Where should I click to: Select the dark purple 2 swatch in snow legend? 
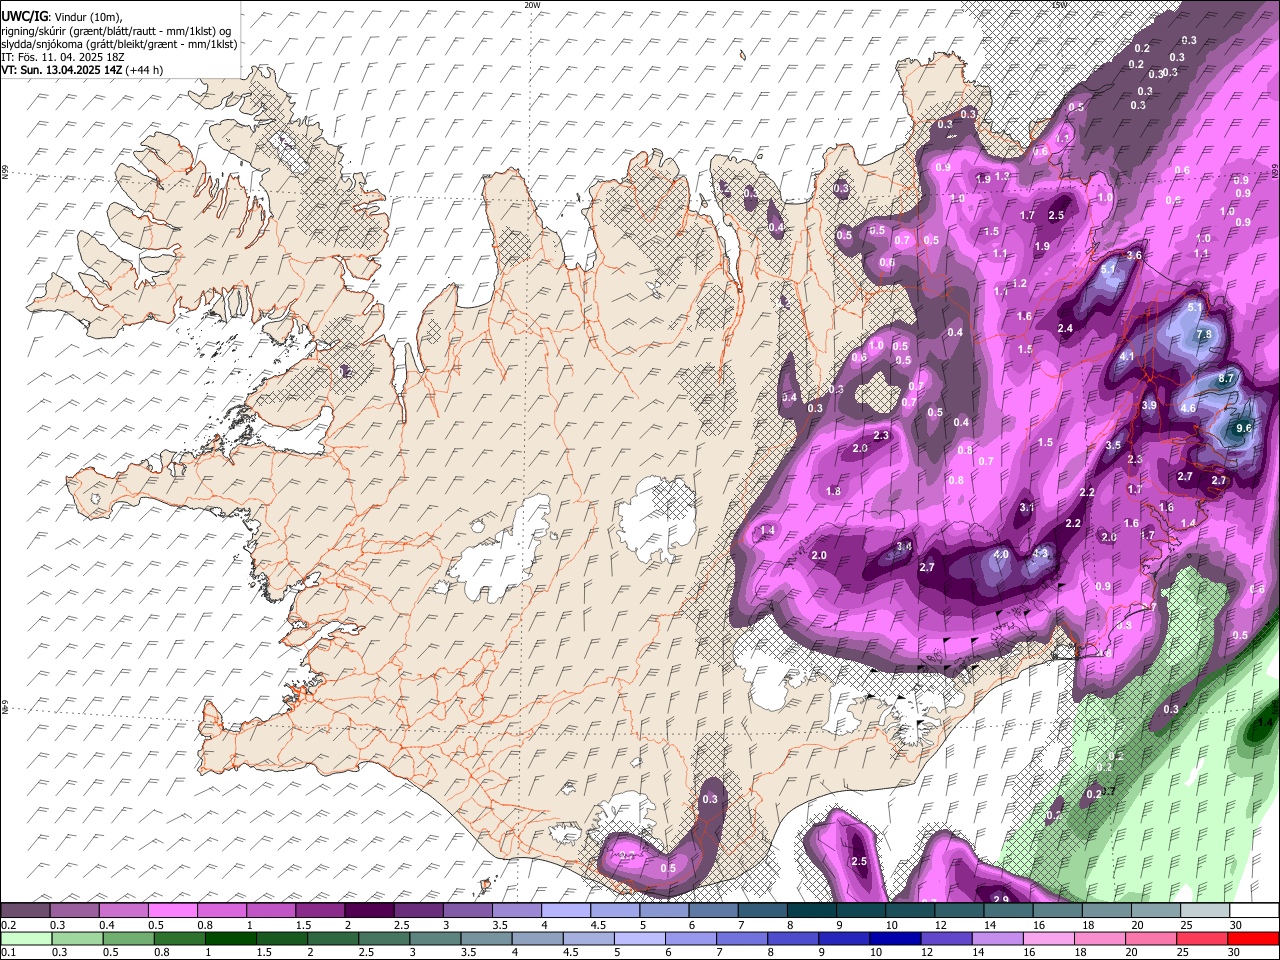coord(369,911)
